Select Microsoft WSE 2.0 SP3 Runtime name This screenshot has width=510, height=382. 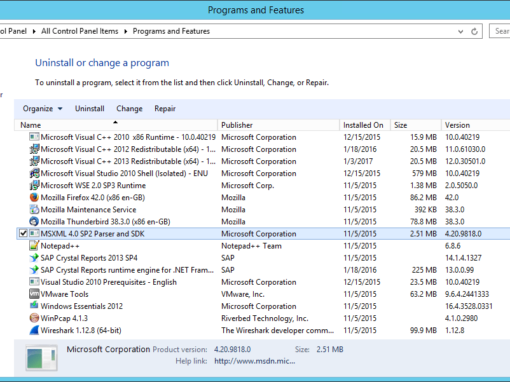point(93,185)
